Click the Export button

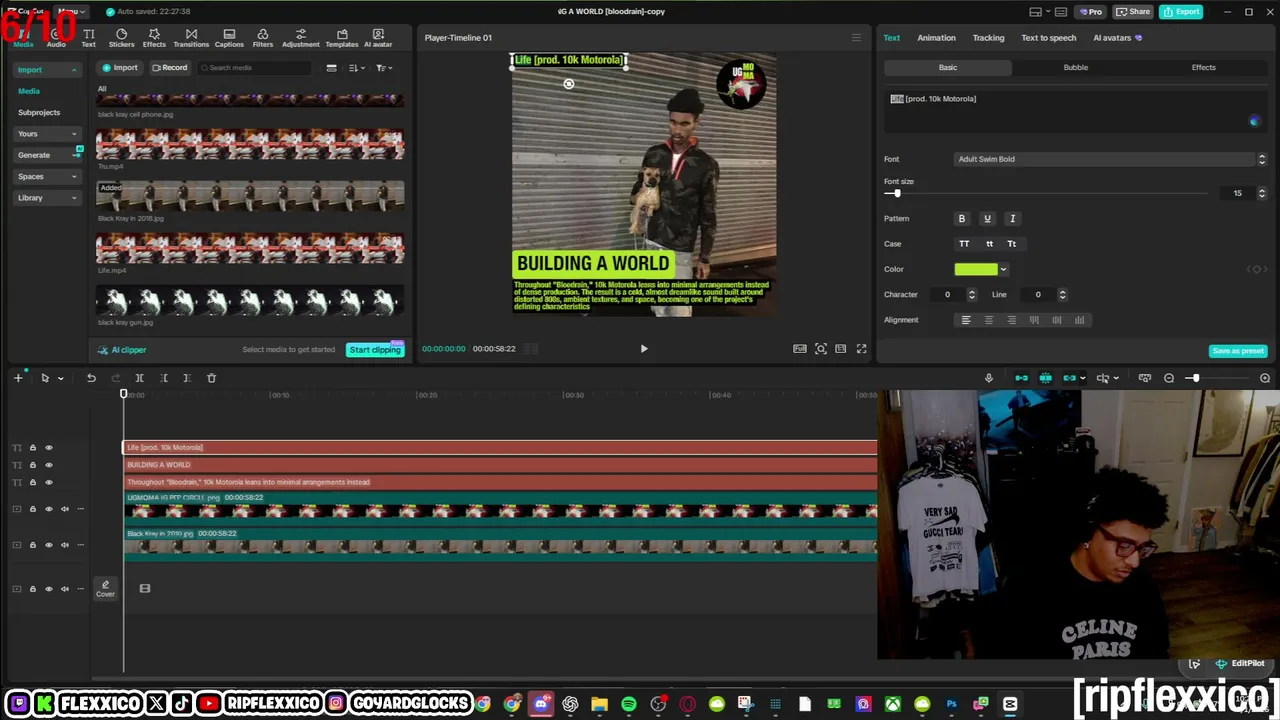click(x=1181, y=12)
